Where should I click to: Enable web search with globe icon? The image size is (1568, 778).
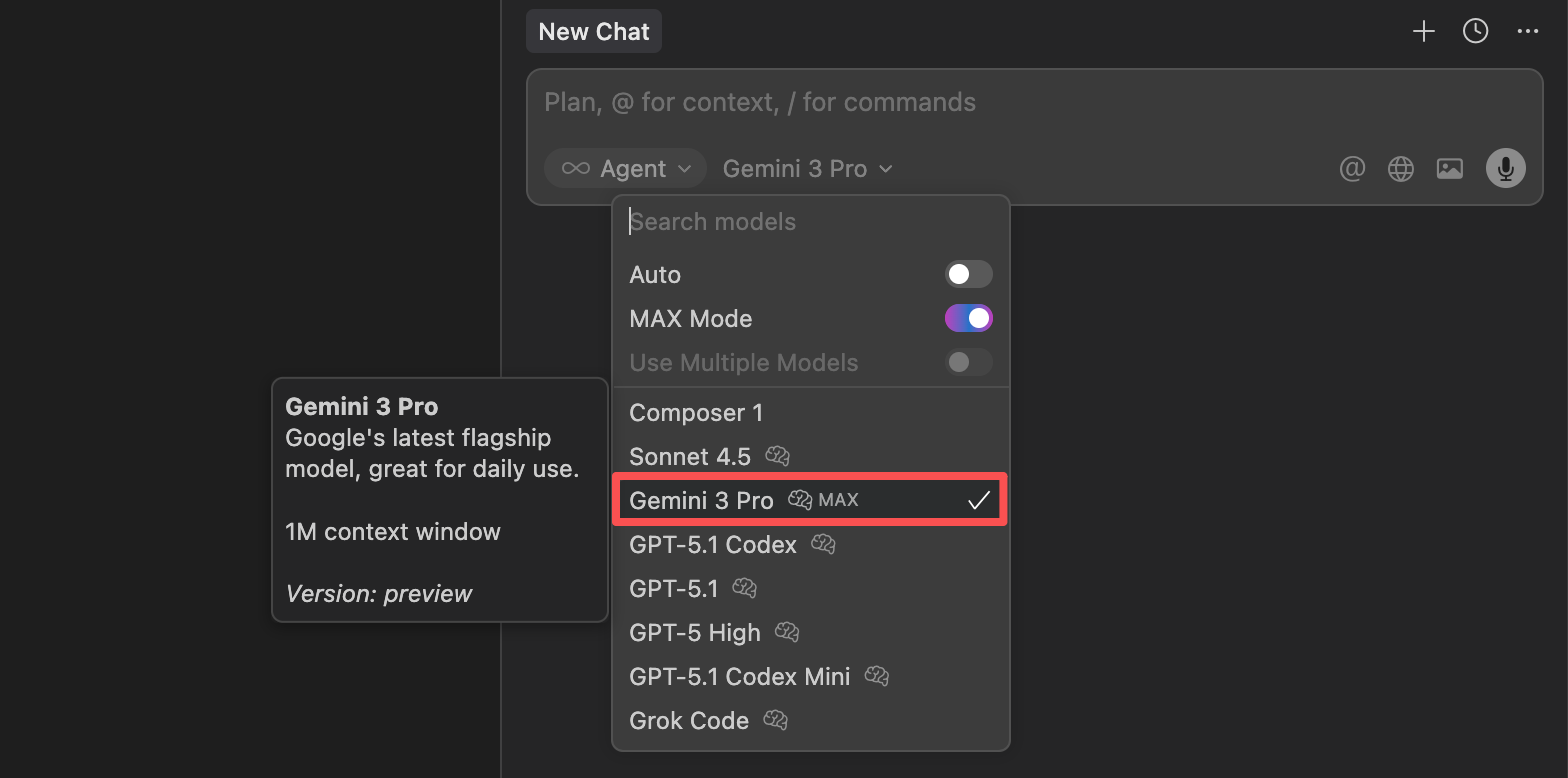point(1400,168)
